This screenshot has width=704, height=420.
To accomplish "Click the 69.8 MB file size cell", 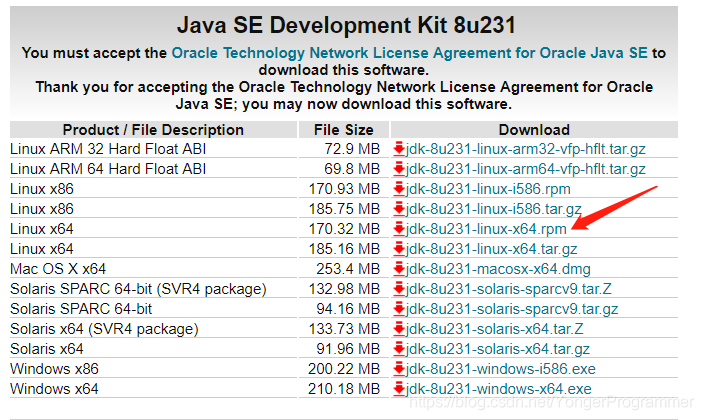I will coord(352,169).
